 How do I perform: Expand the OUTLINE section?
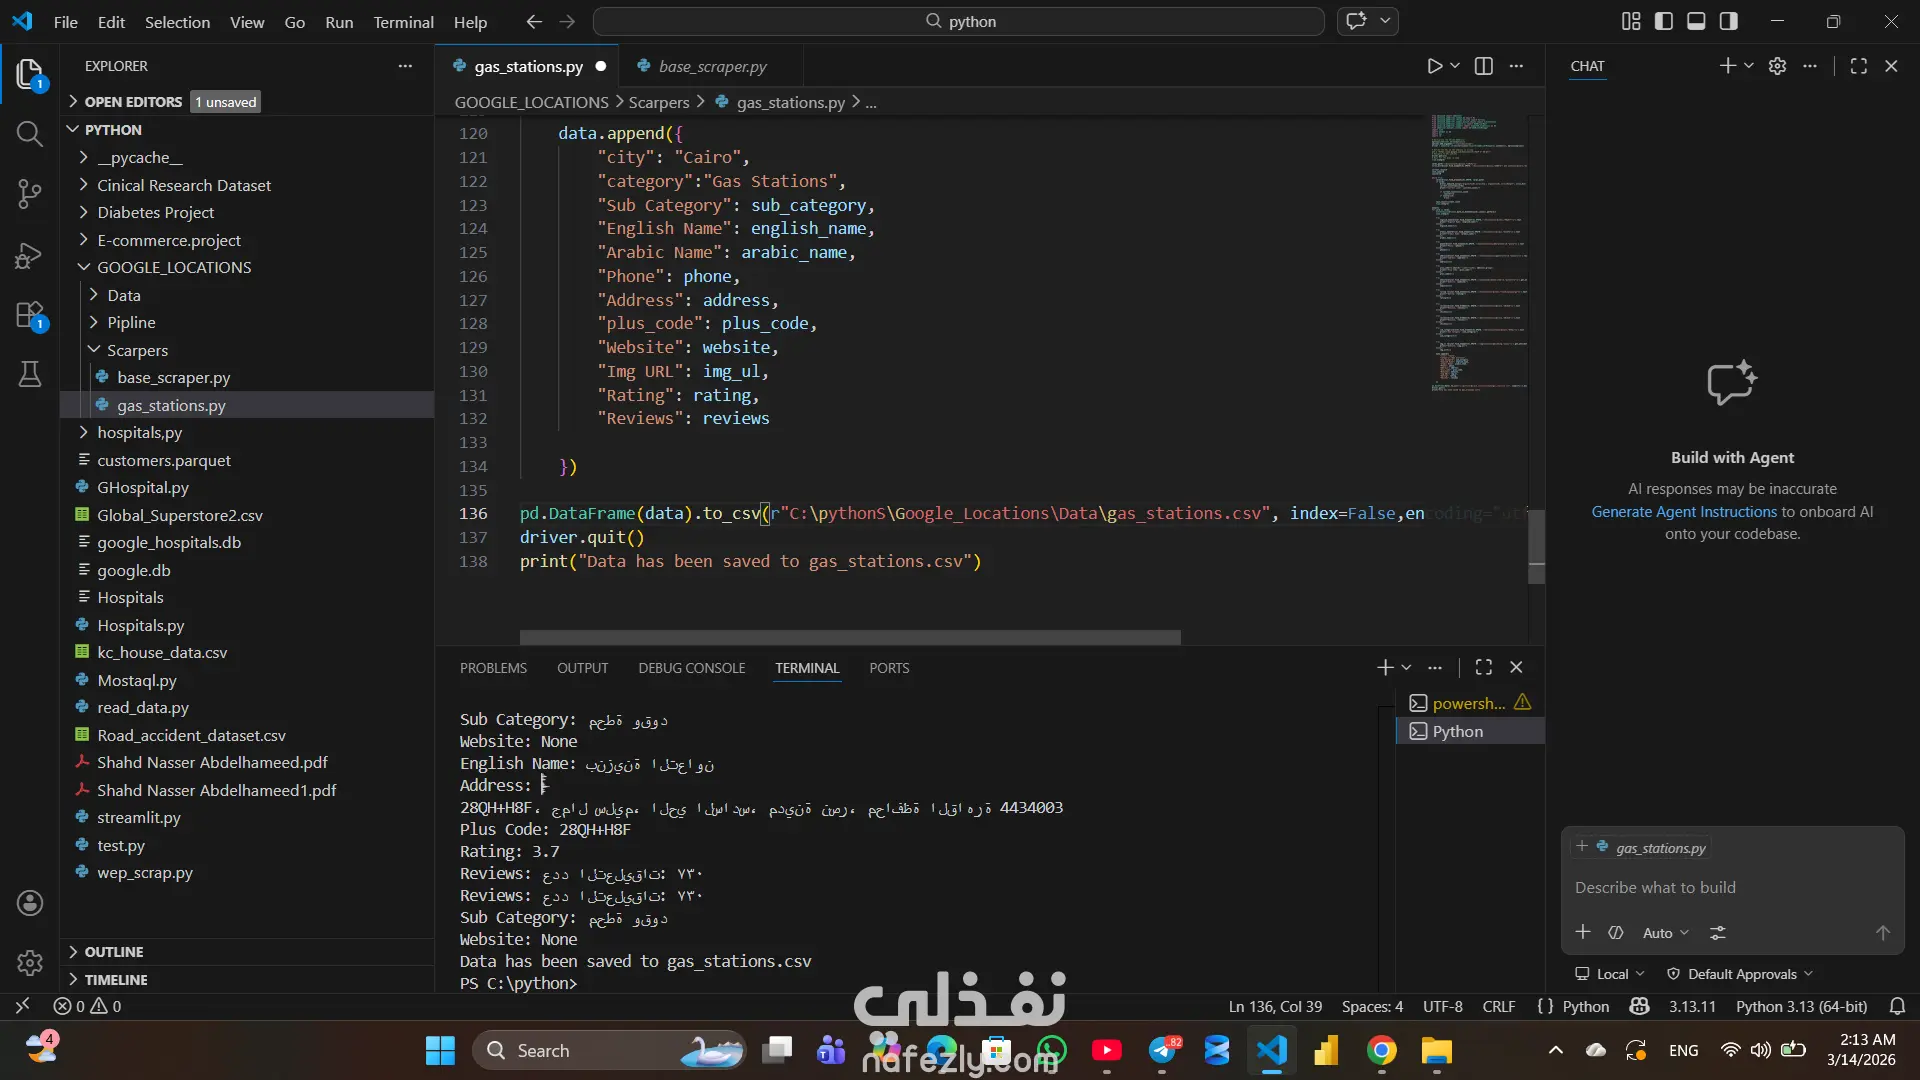[x=113, y=952]
